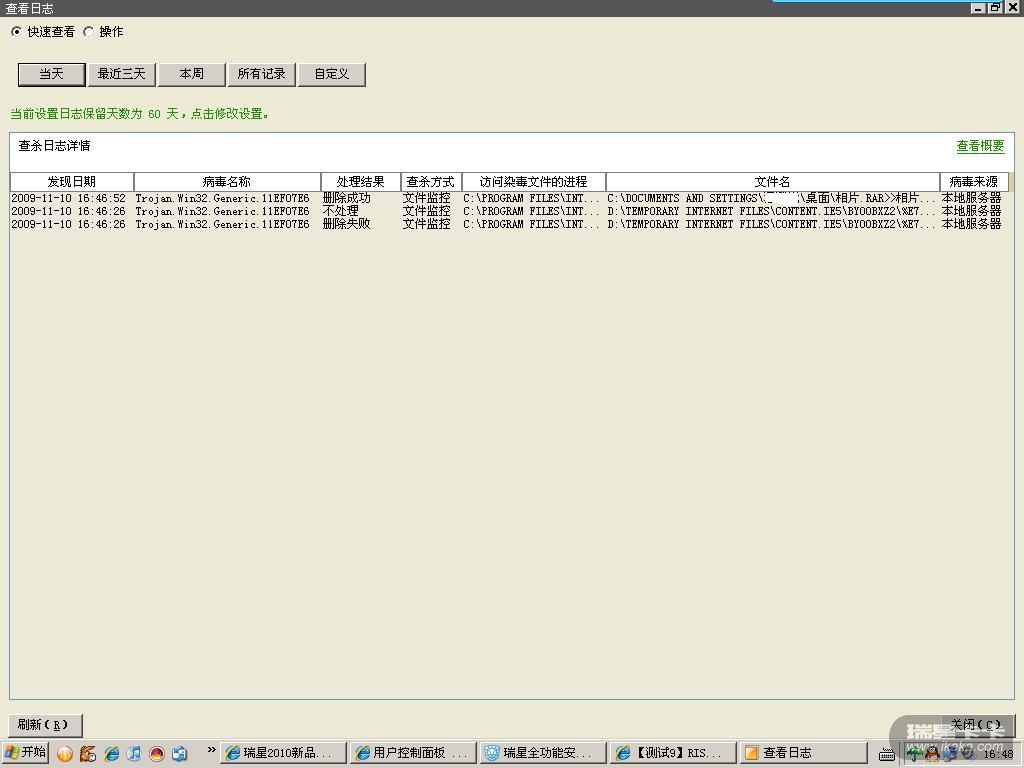Switch to the 瑞星2010新品 taskbar window
This screenshot has width=1024, height=768.
tap(283, 753)
